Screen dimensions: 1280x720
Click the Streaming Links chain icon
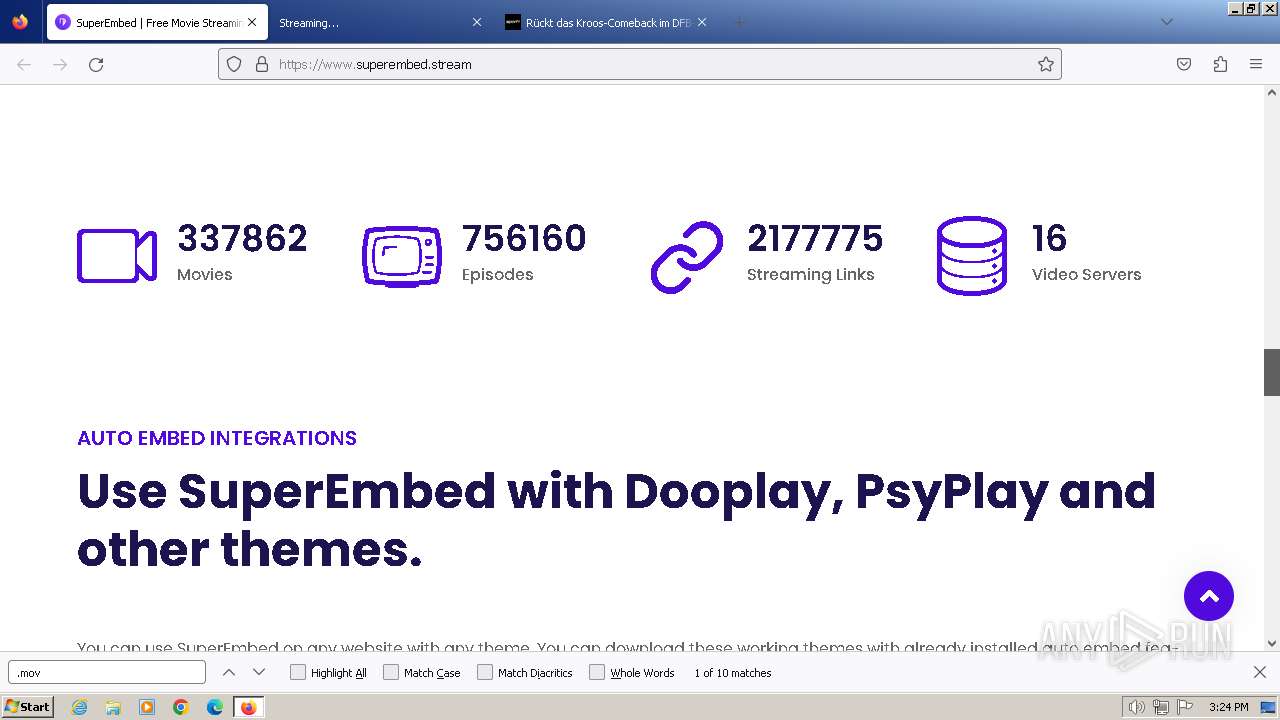[x=687, y=256]
